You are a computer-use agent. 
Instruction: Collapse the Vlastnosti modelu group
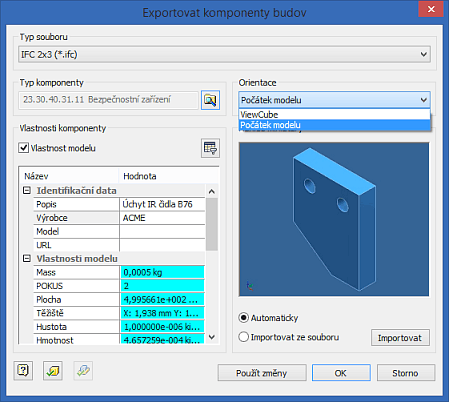click(x=27, y=258)
